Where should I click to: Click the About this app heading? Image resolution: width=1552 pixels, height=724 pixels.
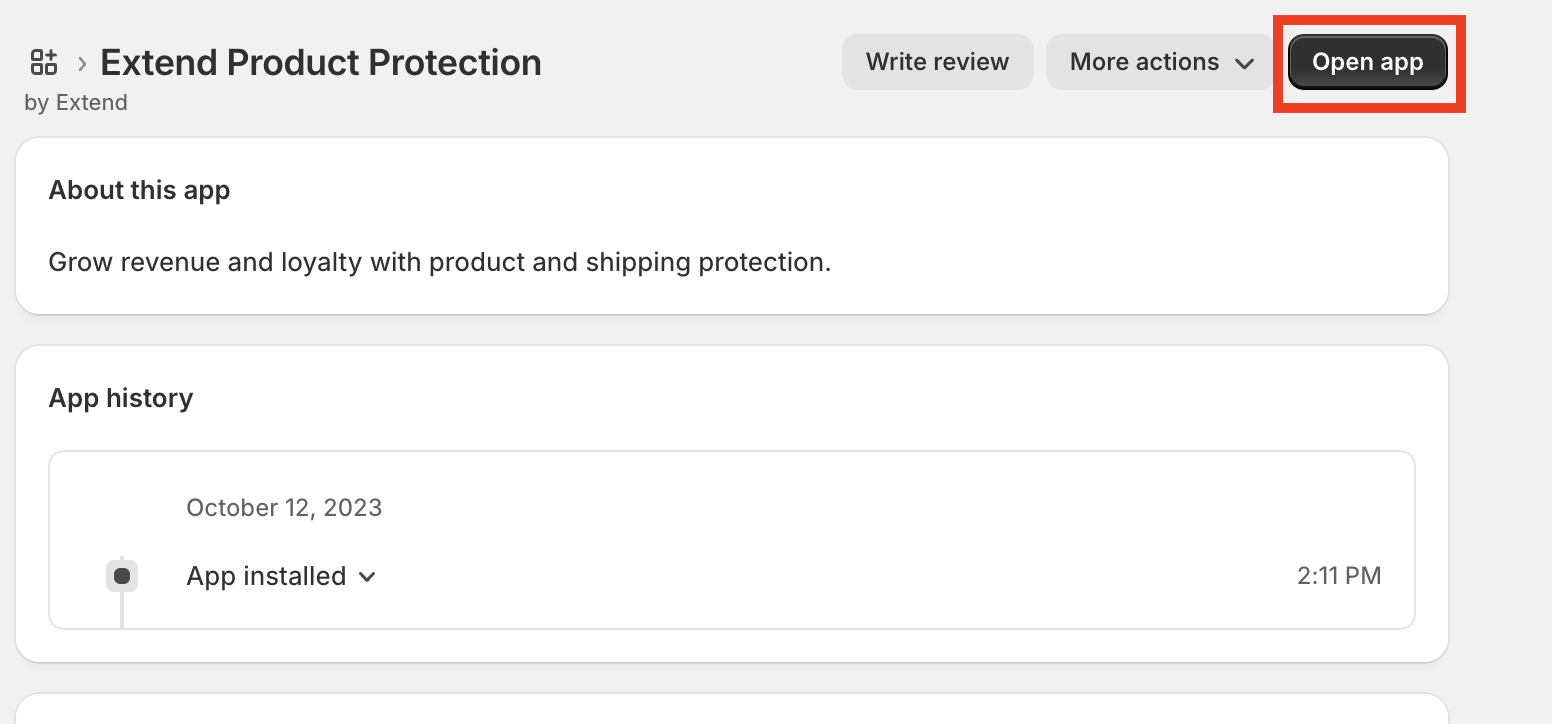[x=139, y=190]
